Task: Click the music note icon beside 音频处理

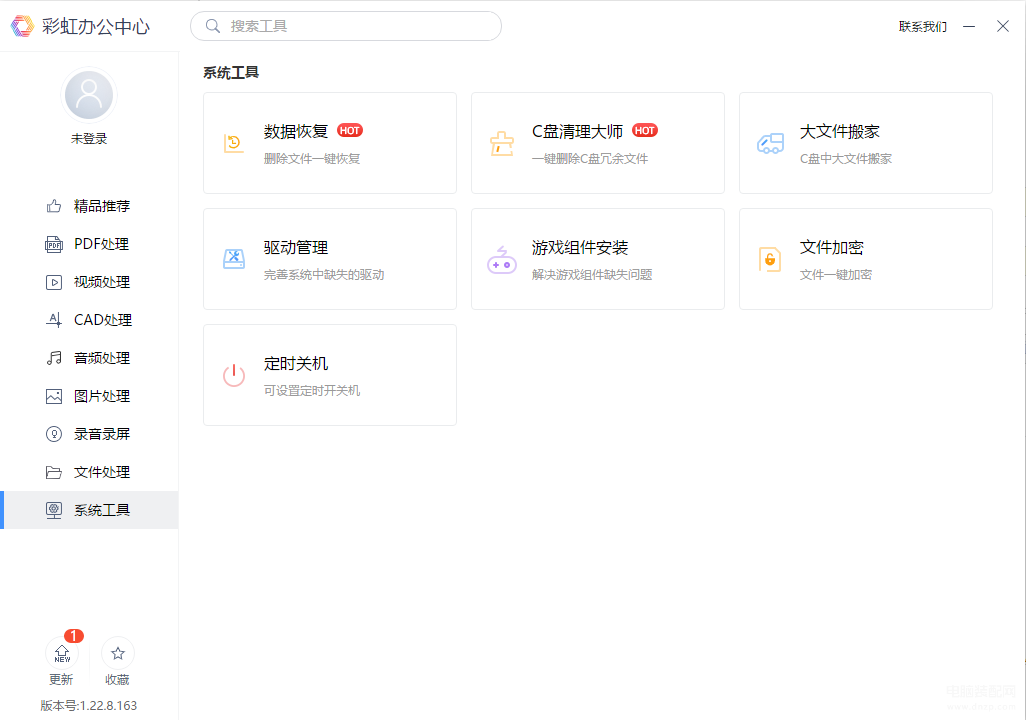Action: click(54, 358)
